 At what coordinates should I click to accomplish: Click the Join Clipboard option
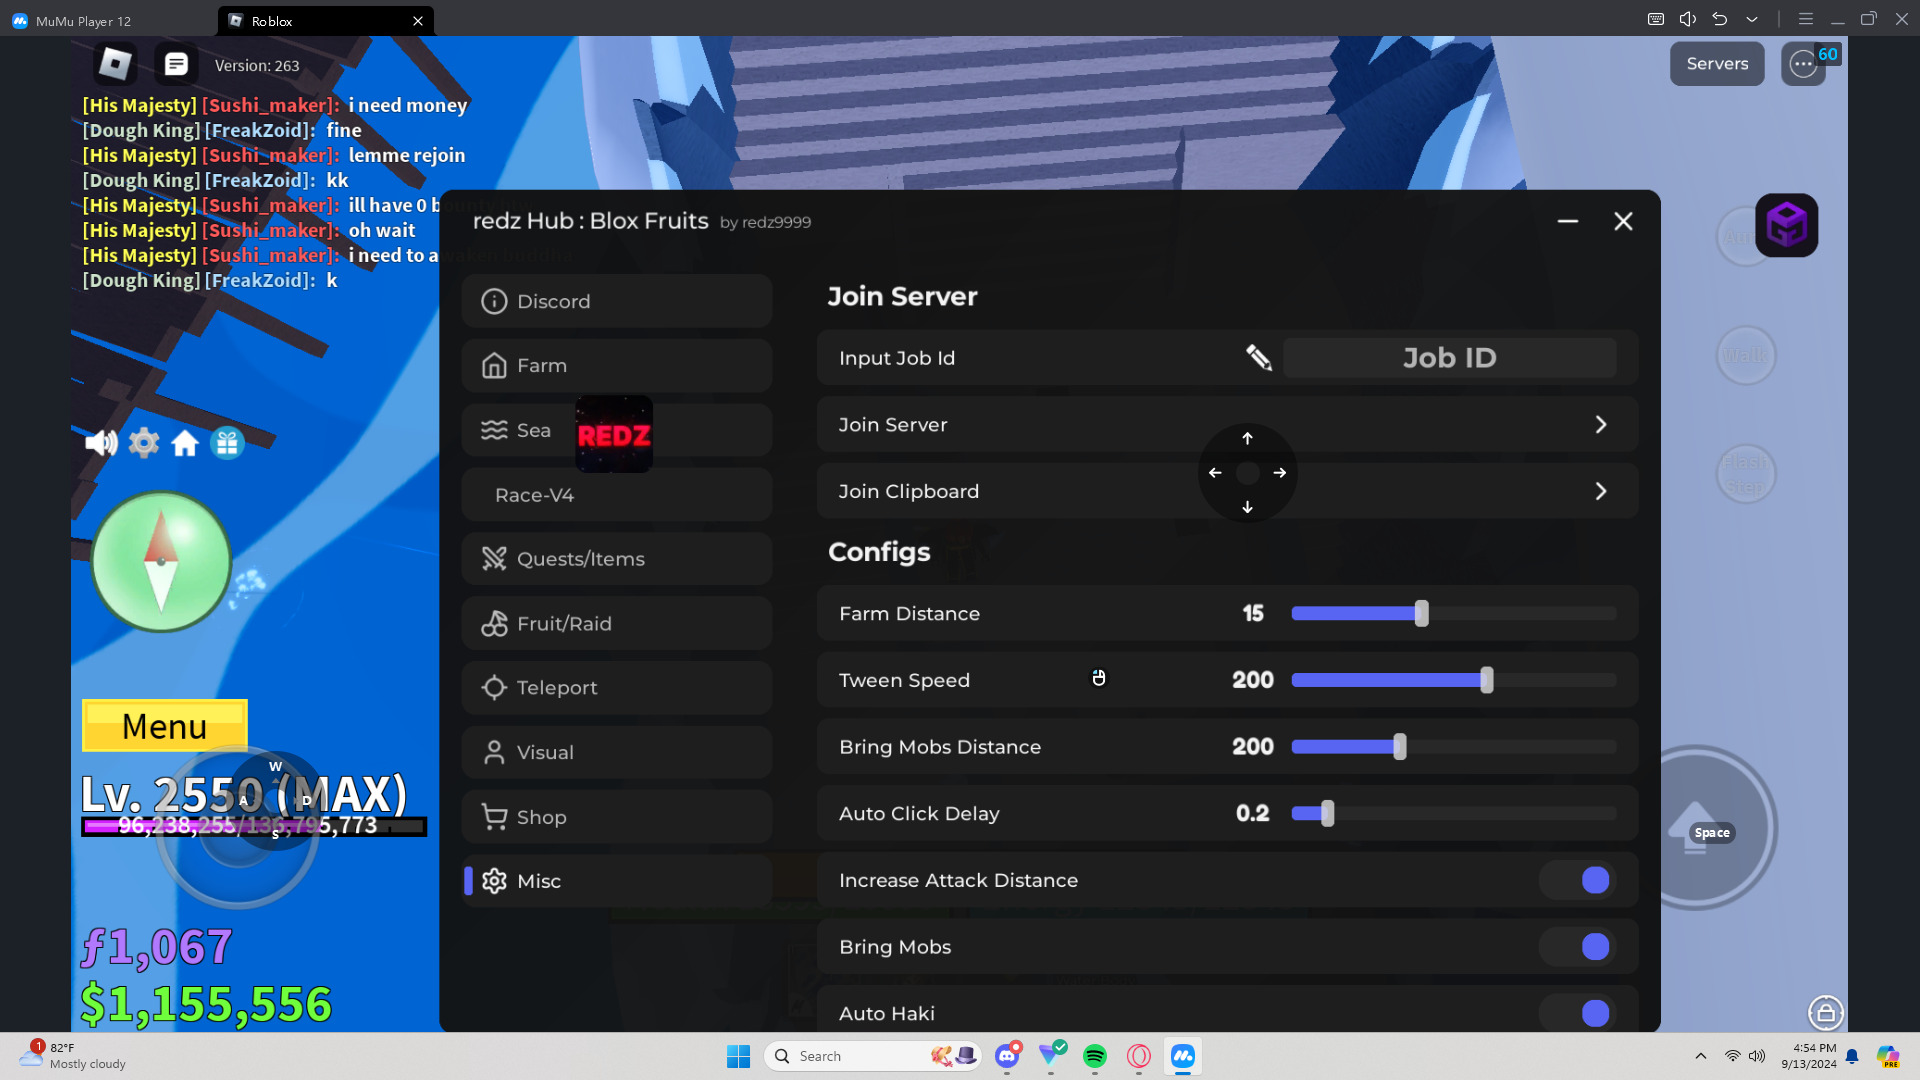(x=1227, y=491)
